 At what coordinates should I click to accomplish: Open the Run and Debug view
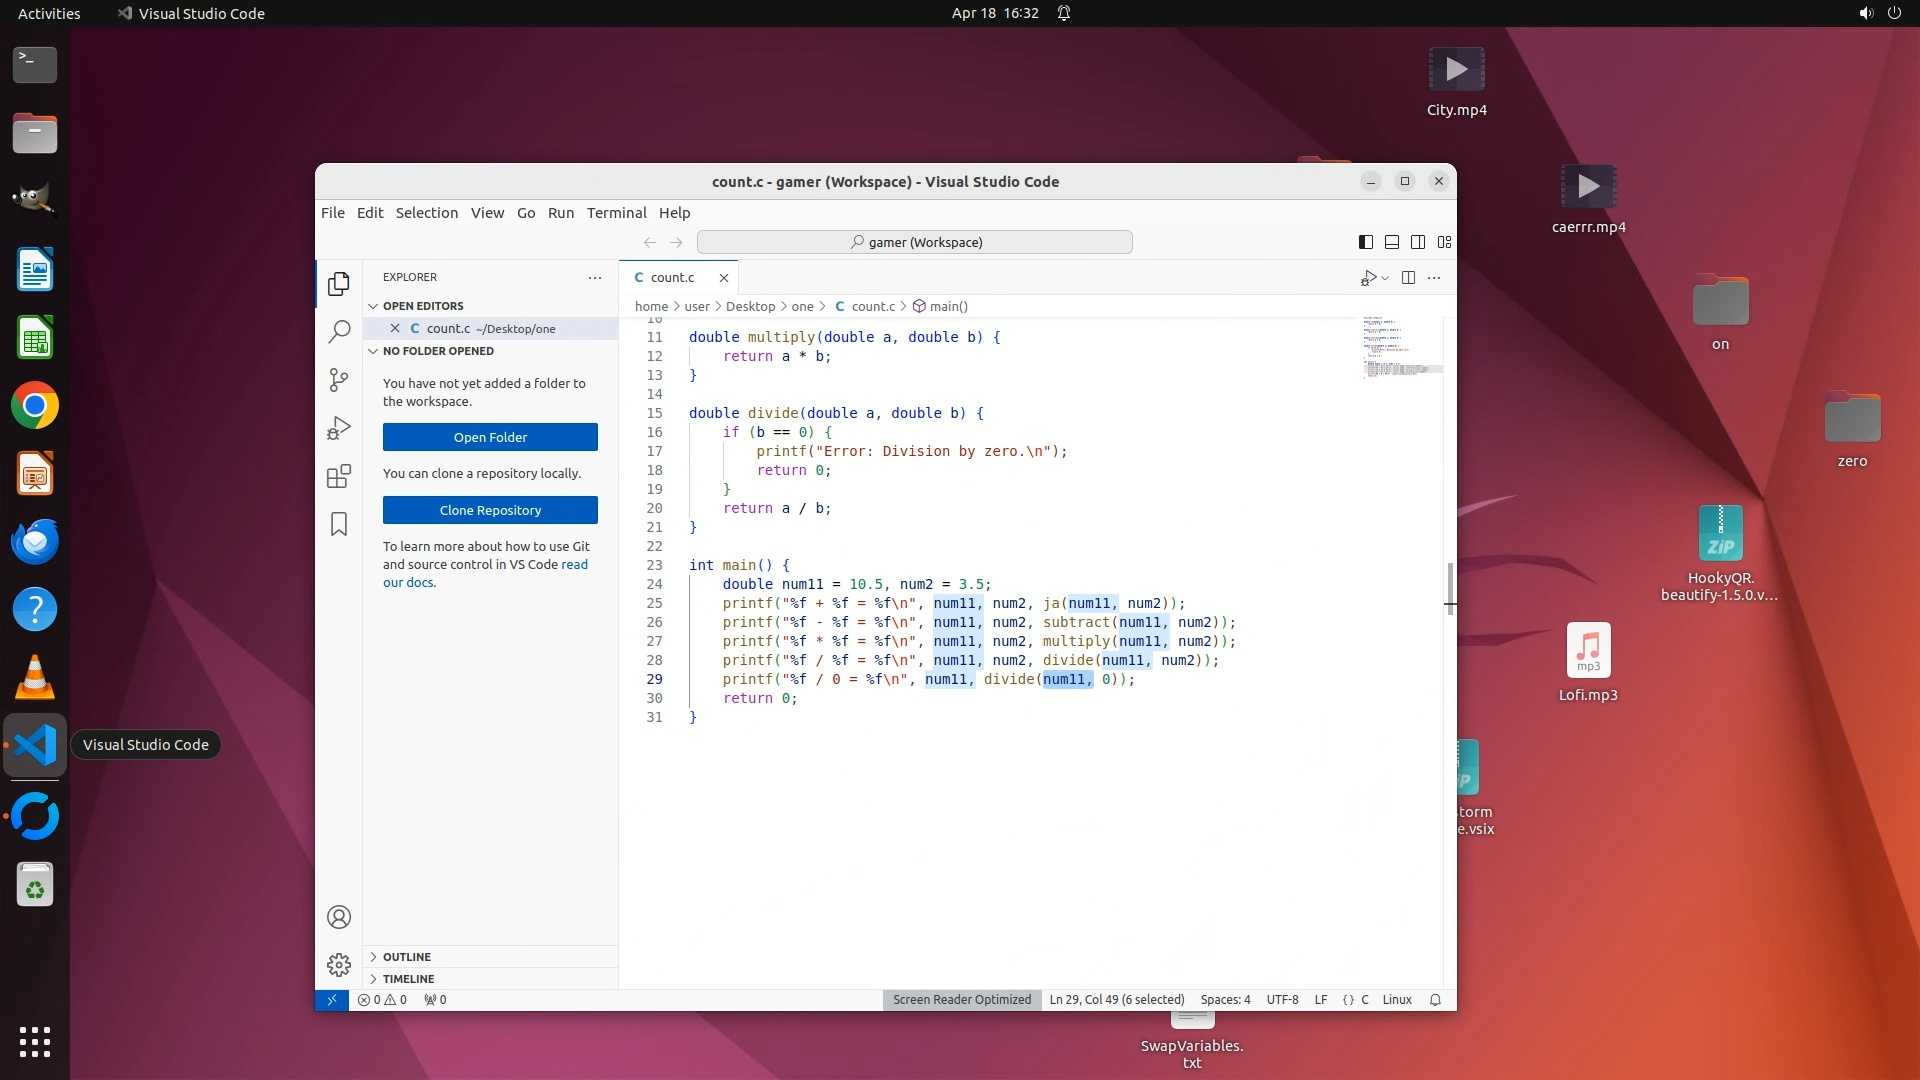click(x=339, y=428)
